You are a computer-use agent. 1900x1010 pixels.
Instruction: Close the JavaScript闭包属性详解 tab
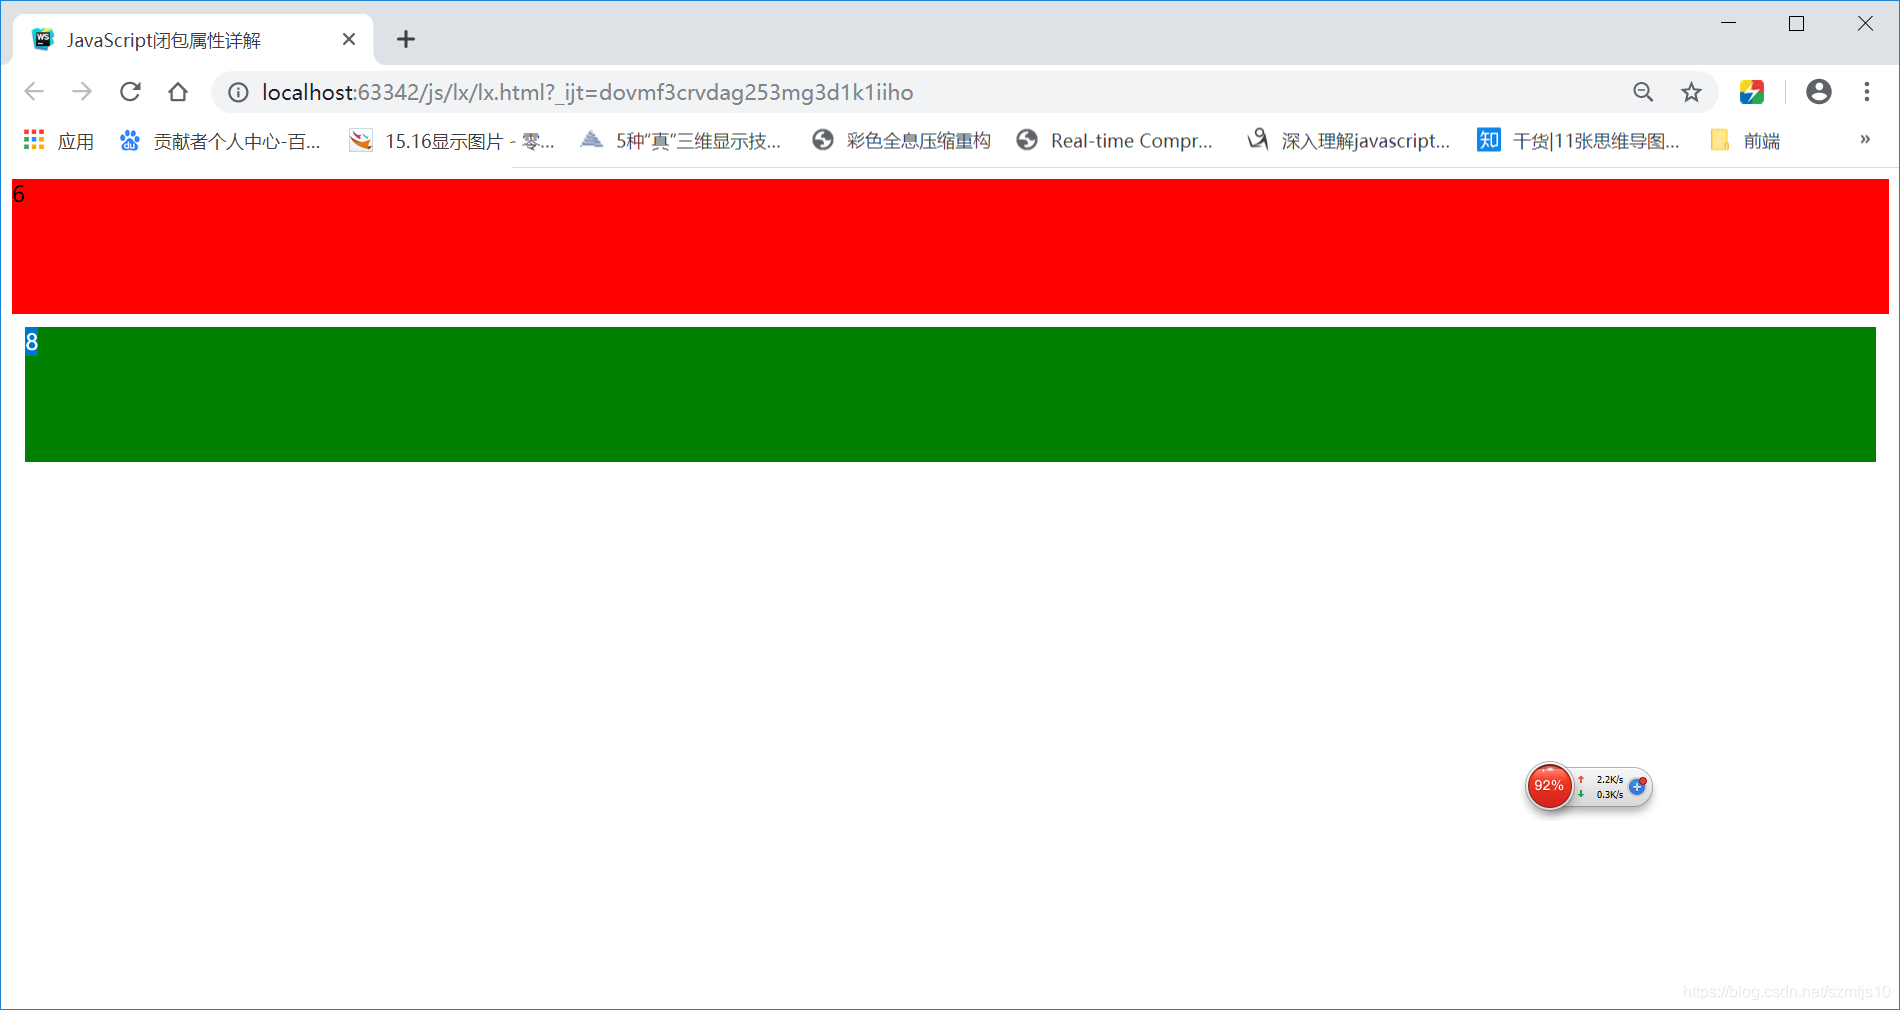[349, 39]
